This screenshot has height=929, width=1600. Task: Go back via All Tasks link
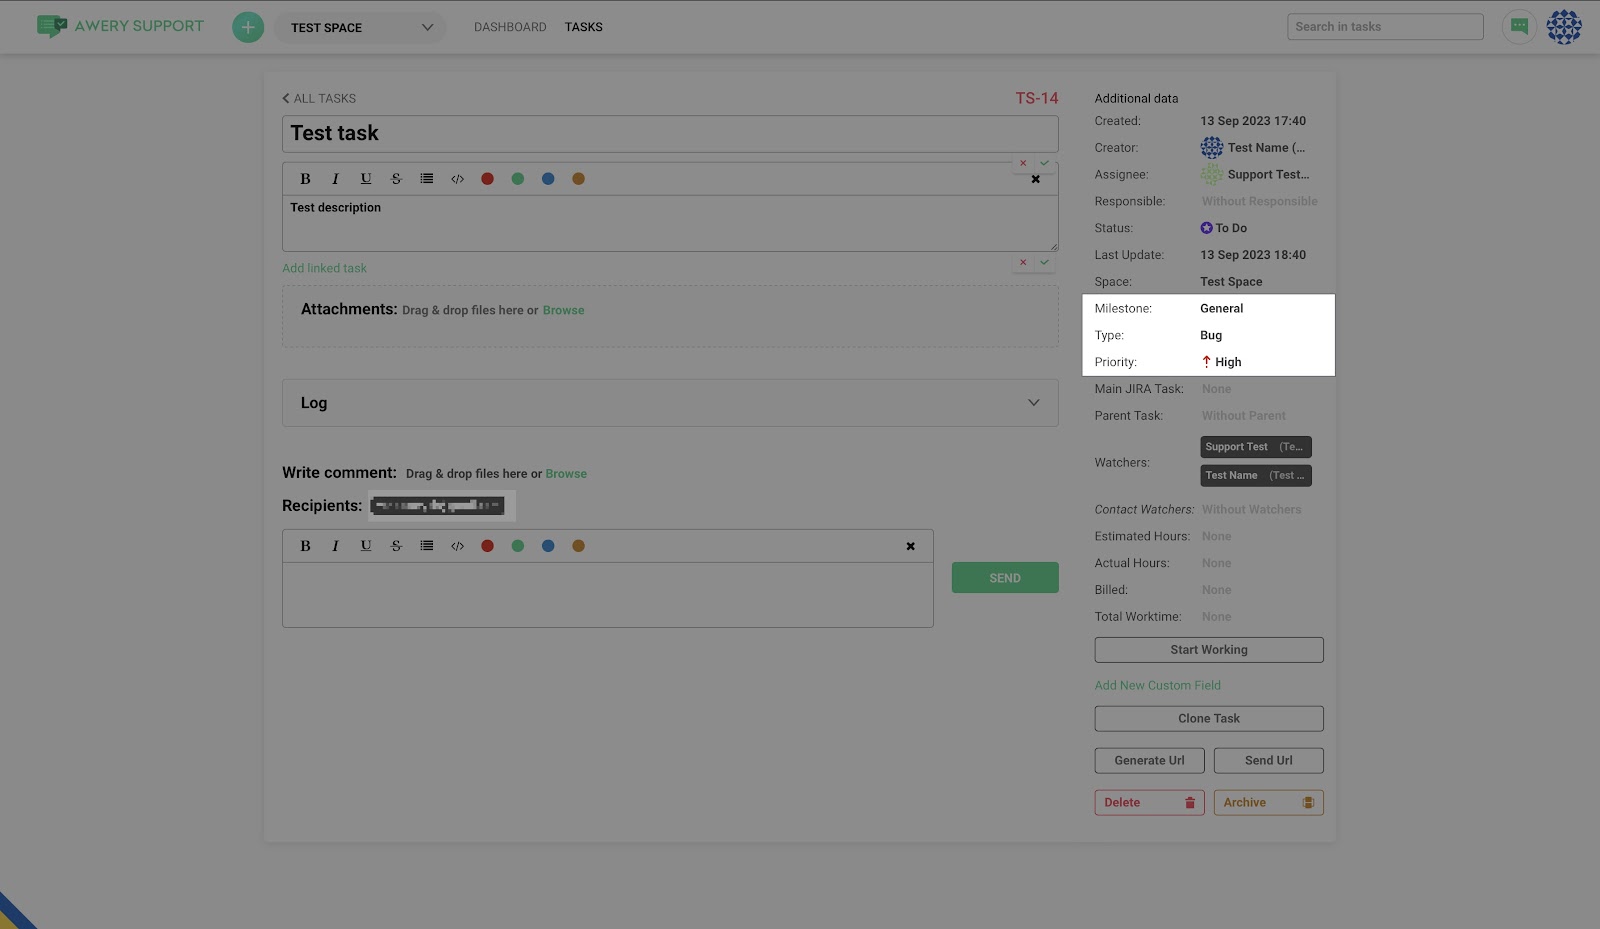(x=319, y=98)
